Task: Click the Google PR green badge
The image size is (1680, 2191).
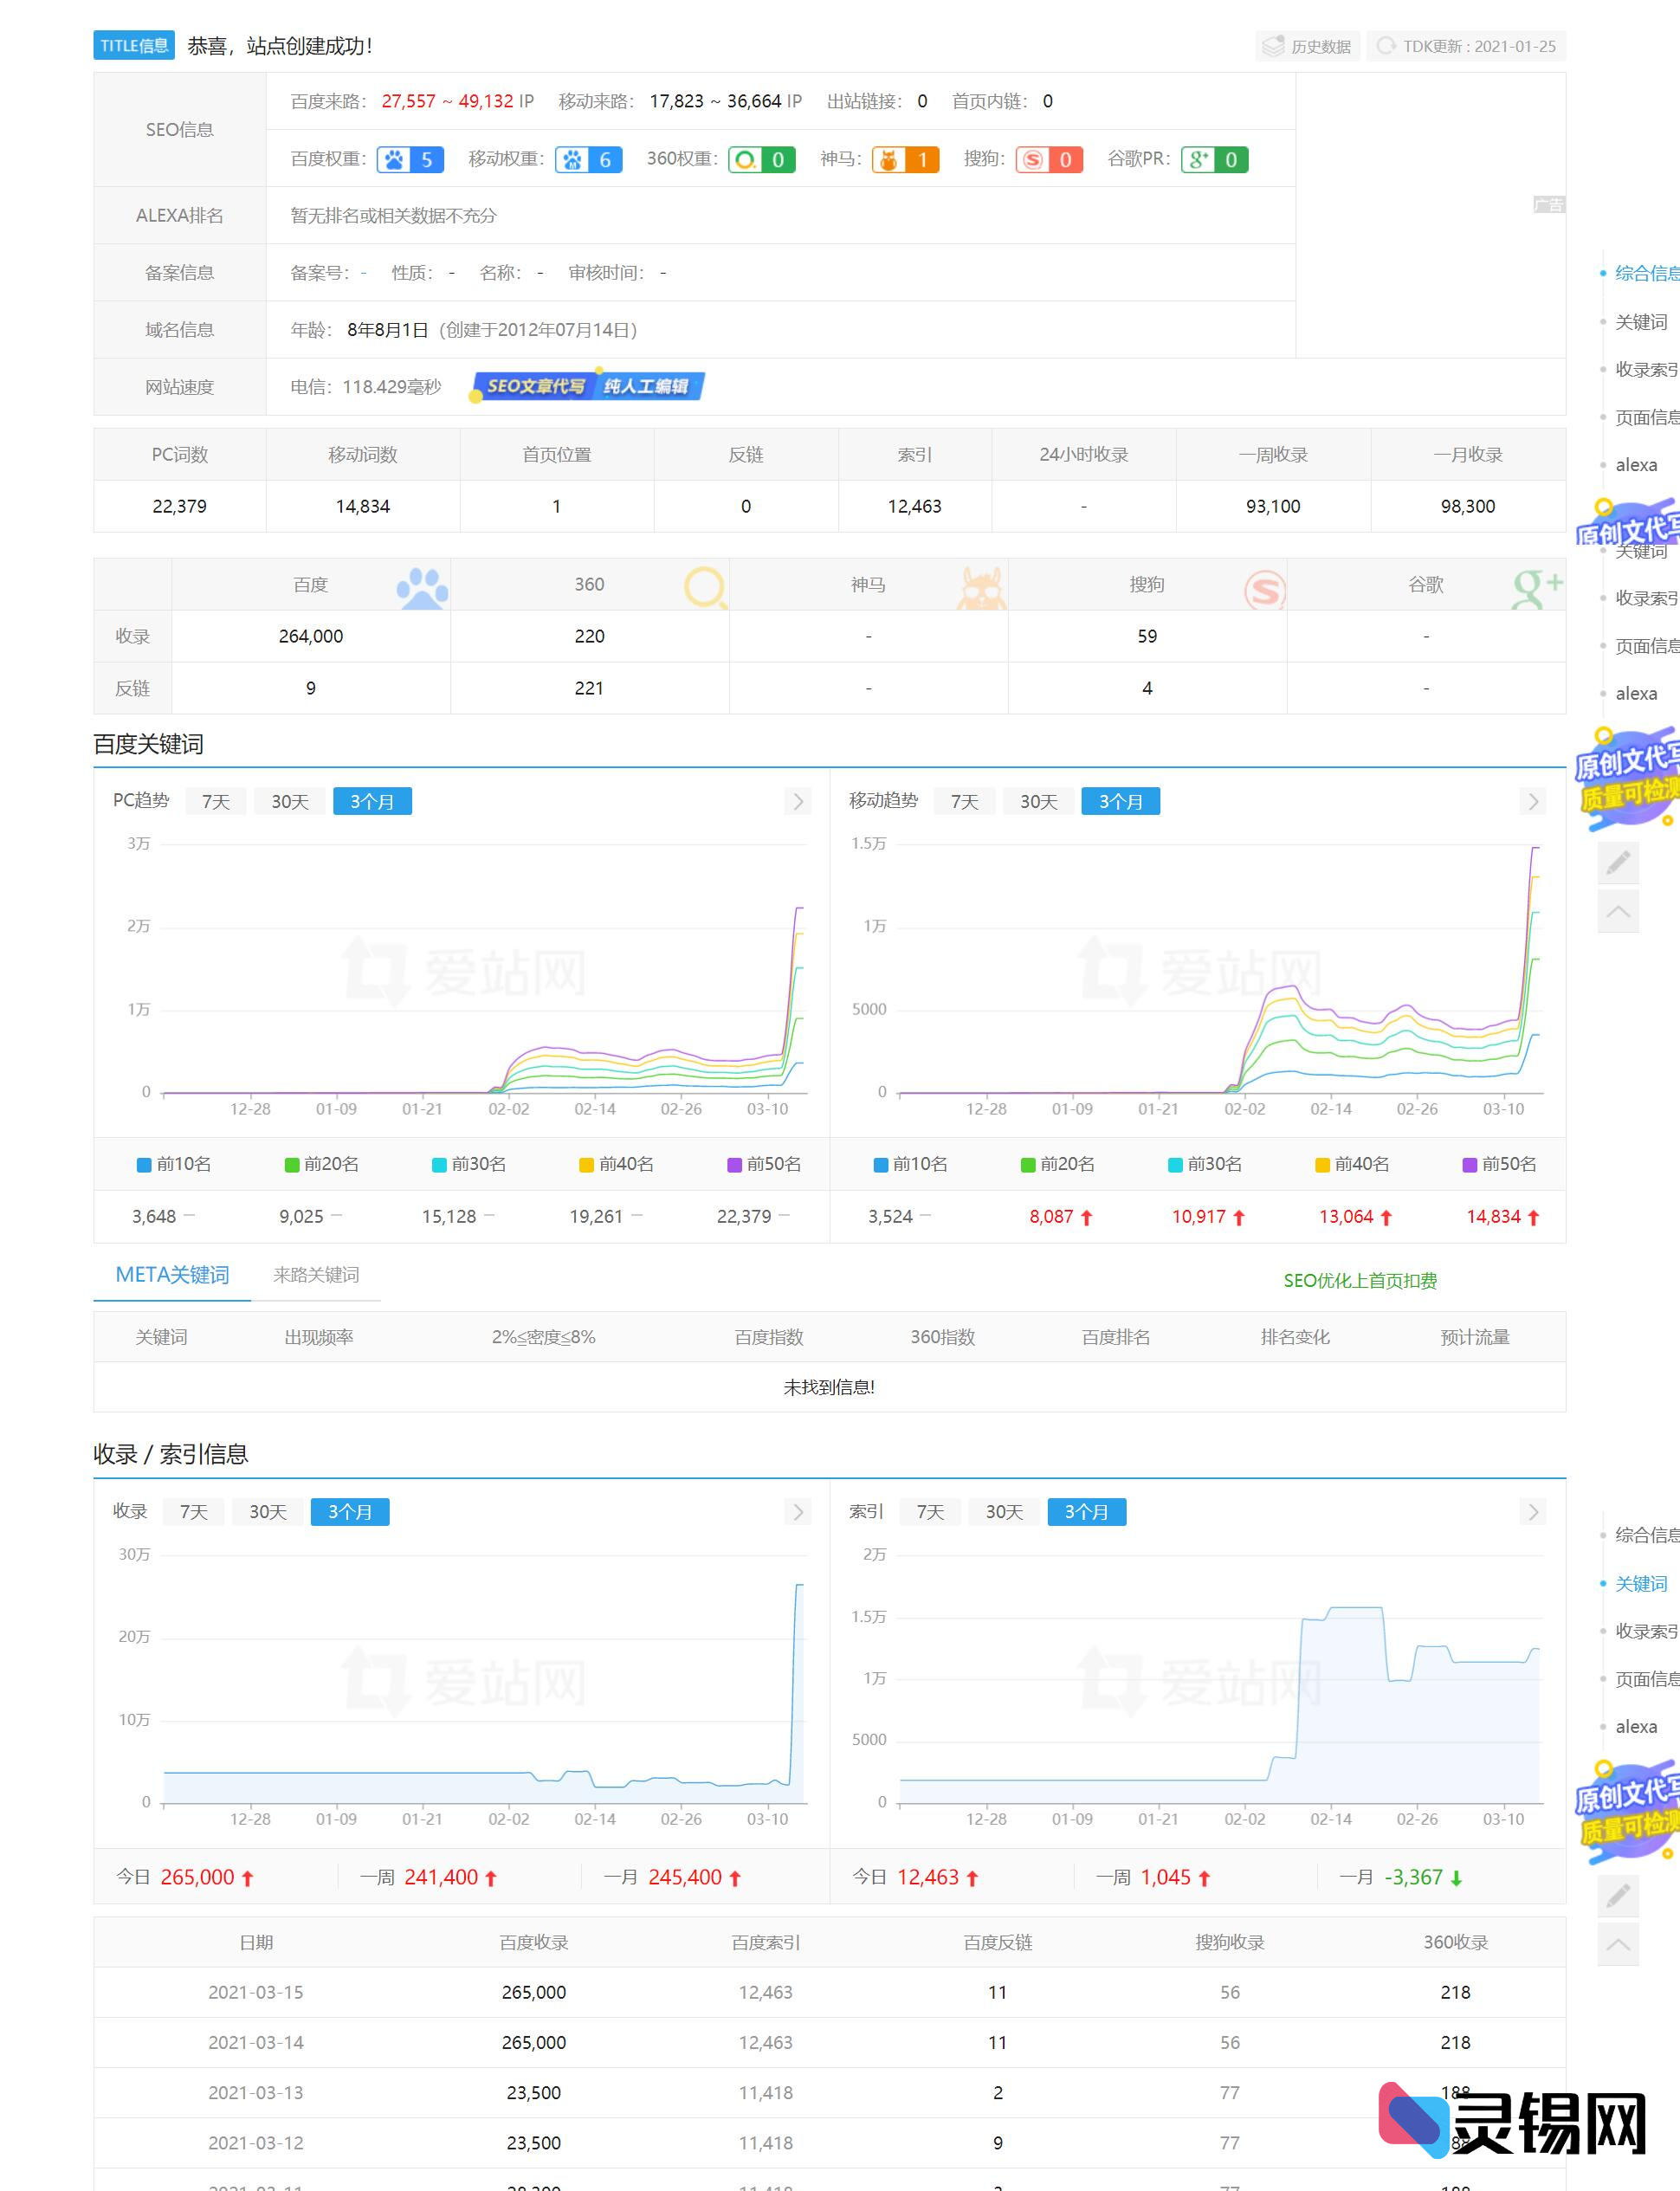Action: coord(1214,160)
